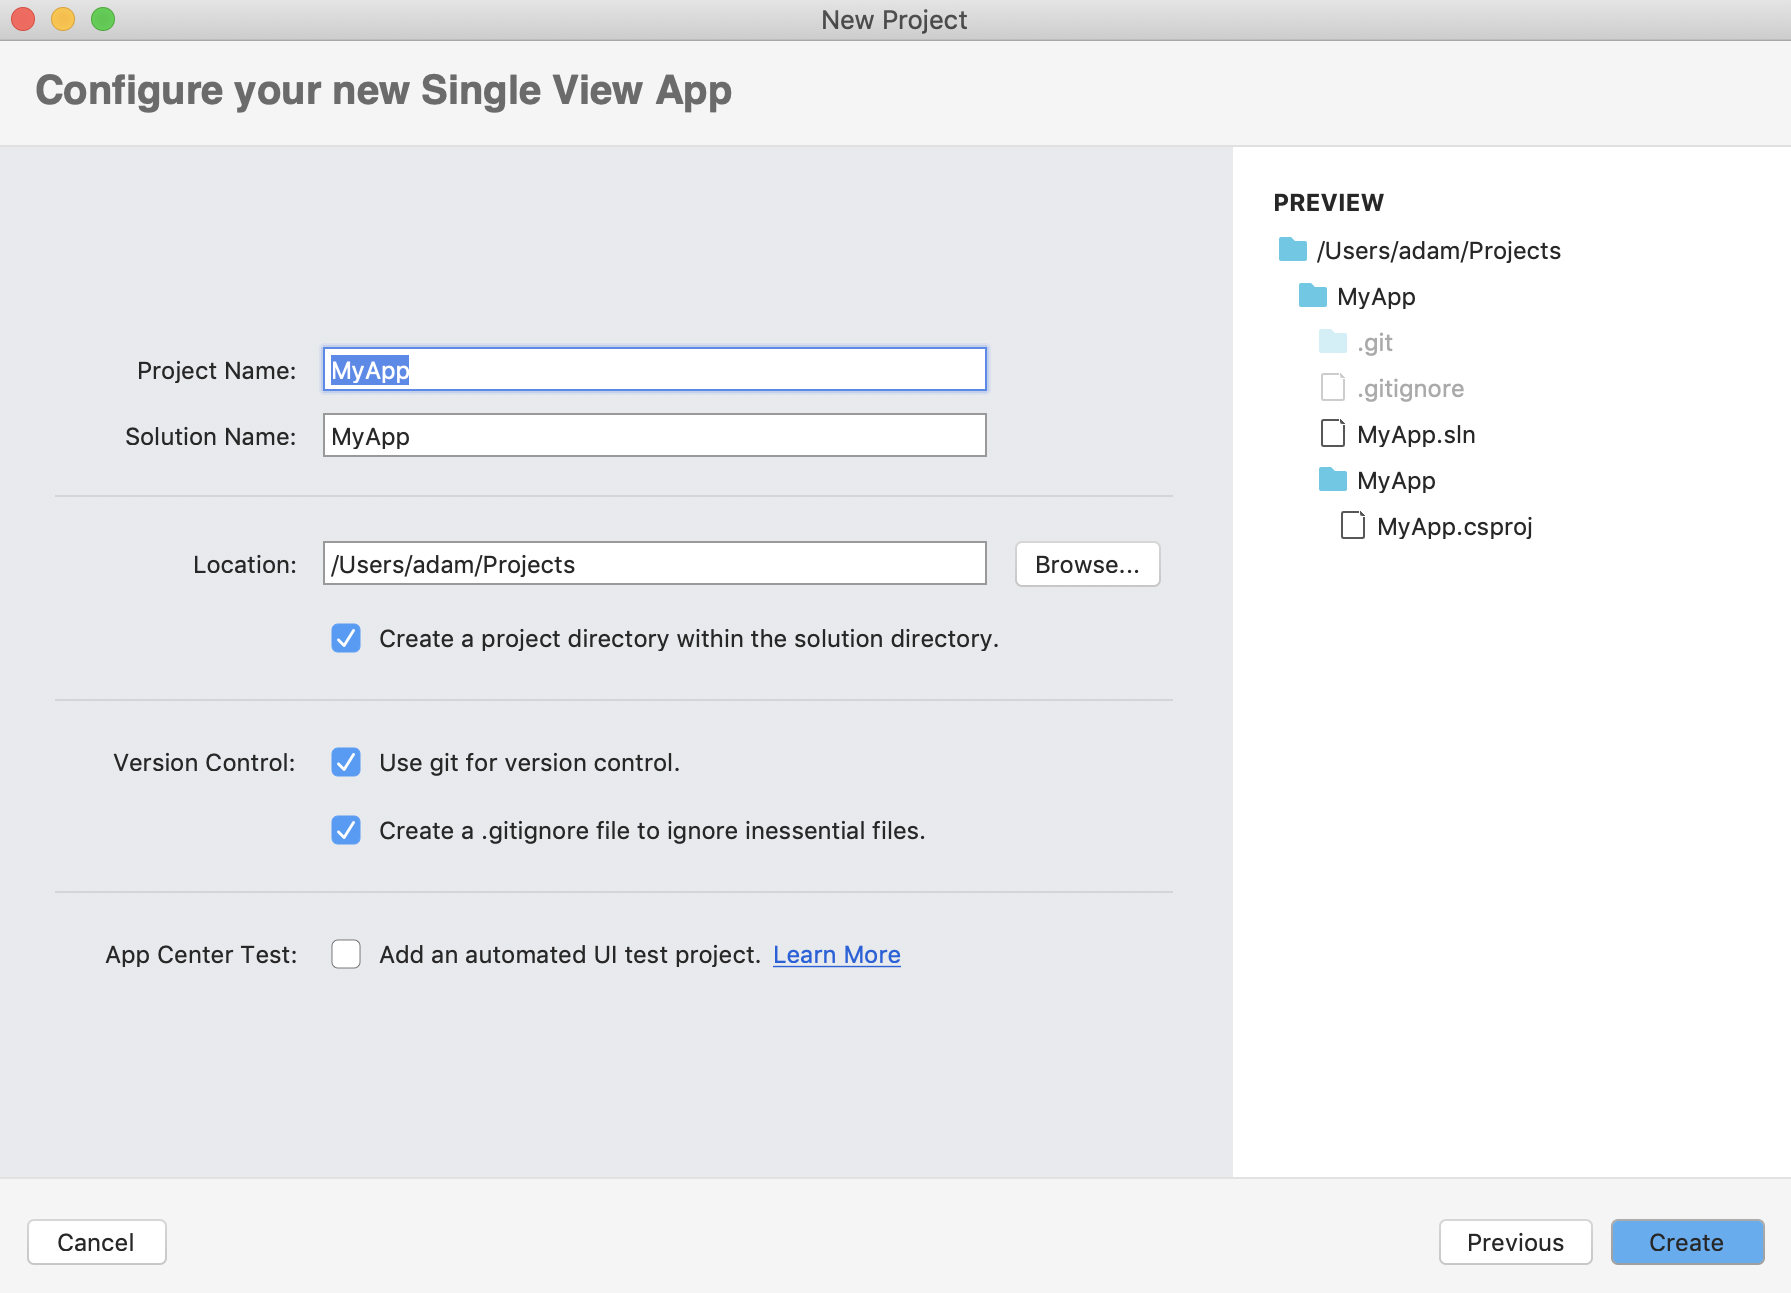Disable use git for version control

(x=346, y=762)
